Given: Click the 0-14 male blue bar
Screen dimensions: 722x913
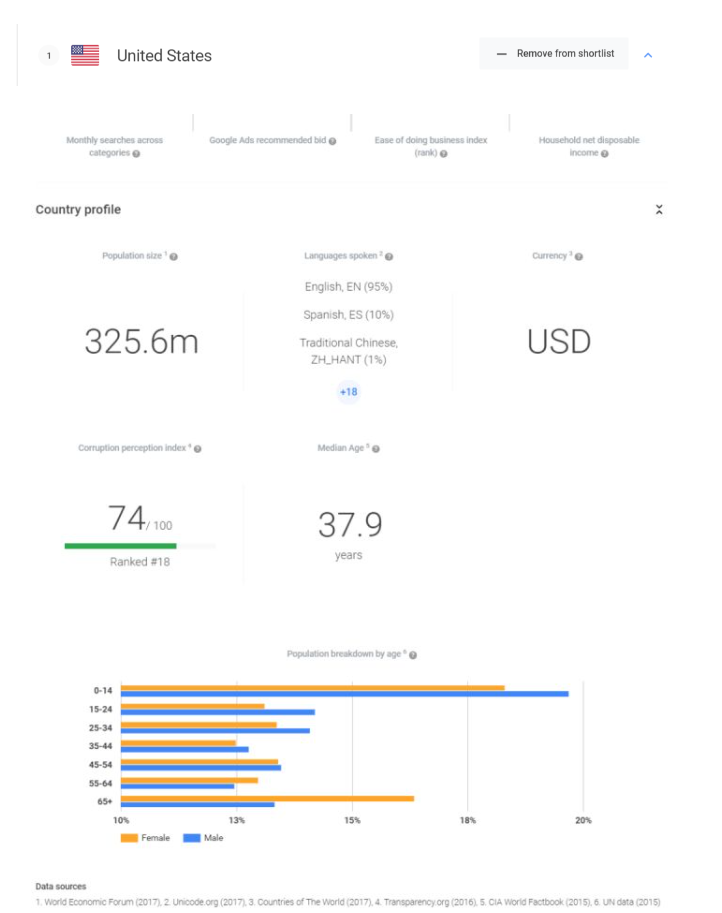Looking at the screenshot, I should 345,694.
